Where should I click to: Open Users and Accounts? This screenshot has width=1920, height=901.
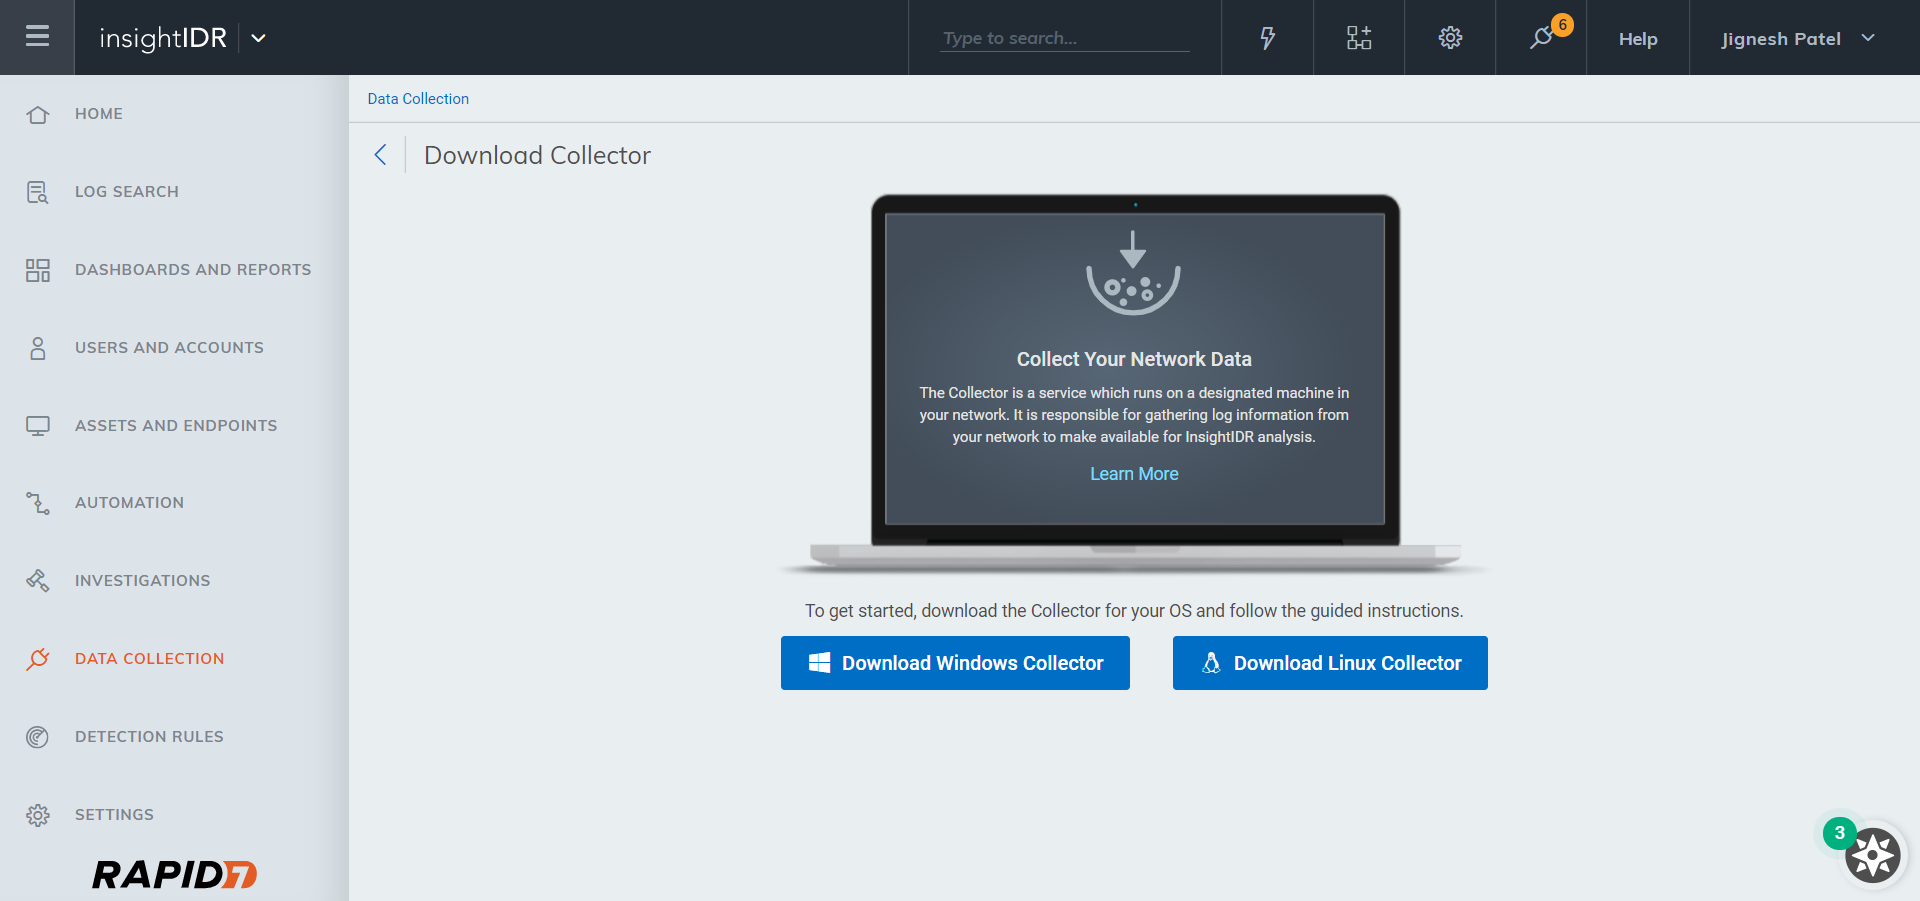[168, 347]
